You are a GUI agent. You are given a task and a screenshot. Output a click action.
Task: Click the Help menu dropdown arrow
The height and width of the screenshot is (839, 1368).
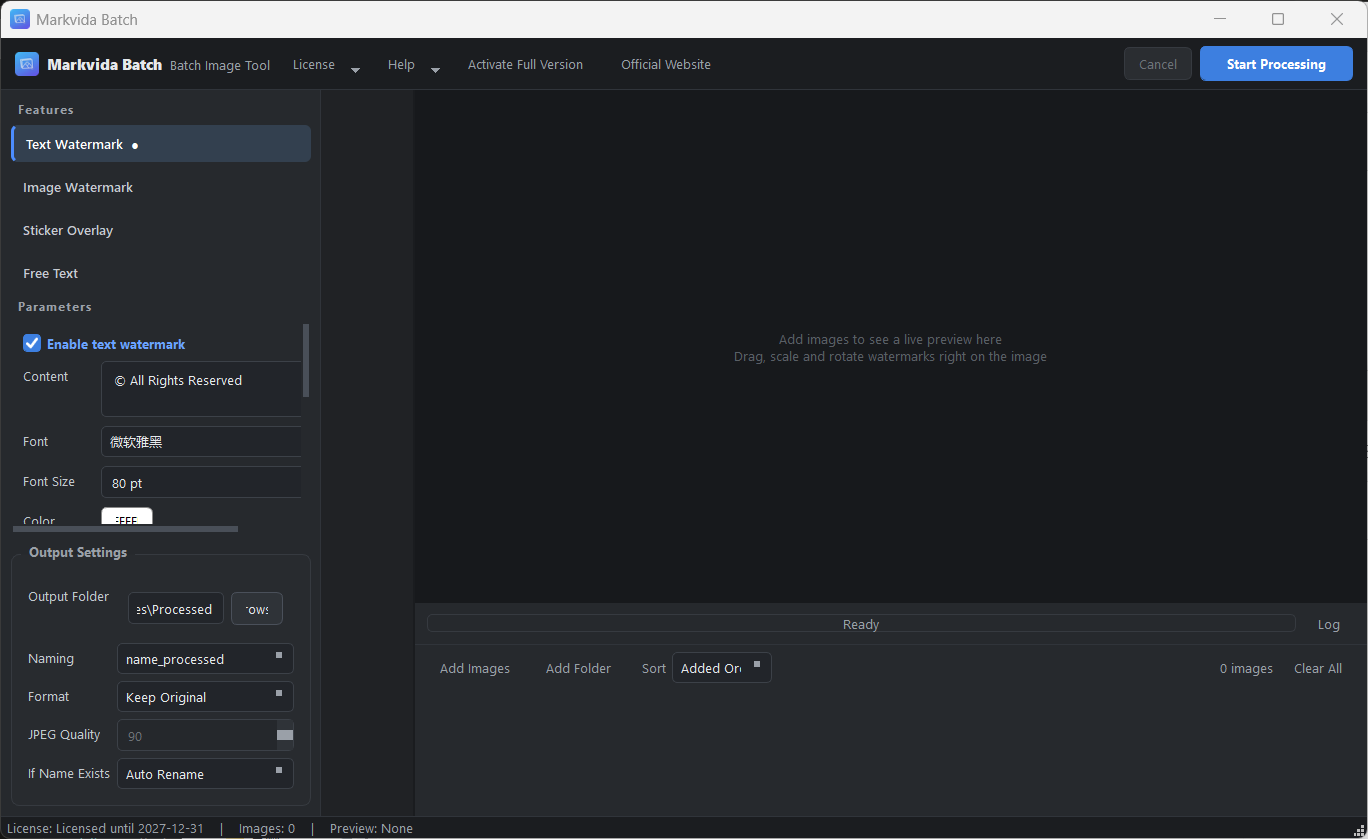point(435,69)
